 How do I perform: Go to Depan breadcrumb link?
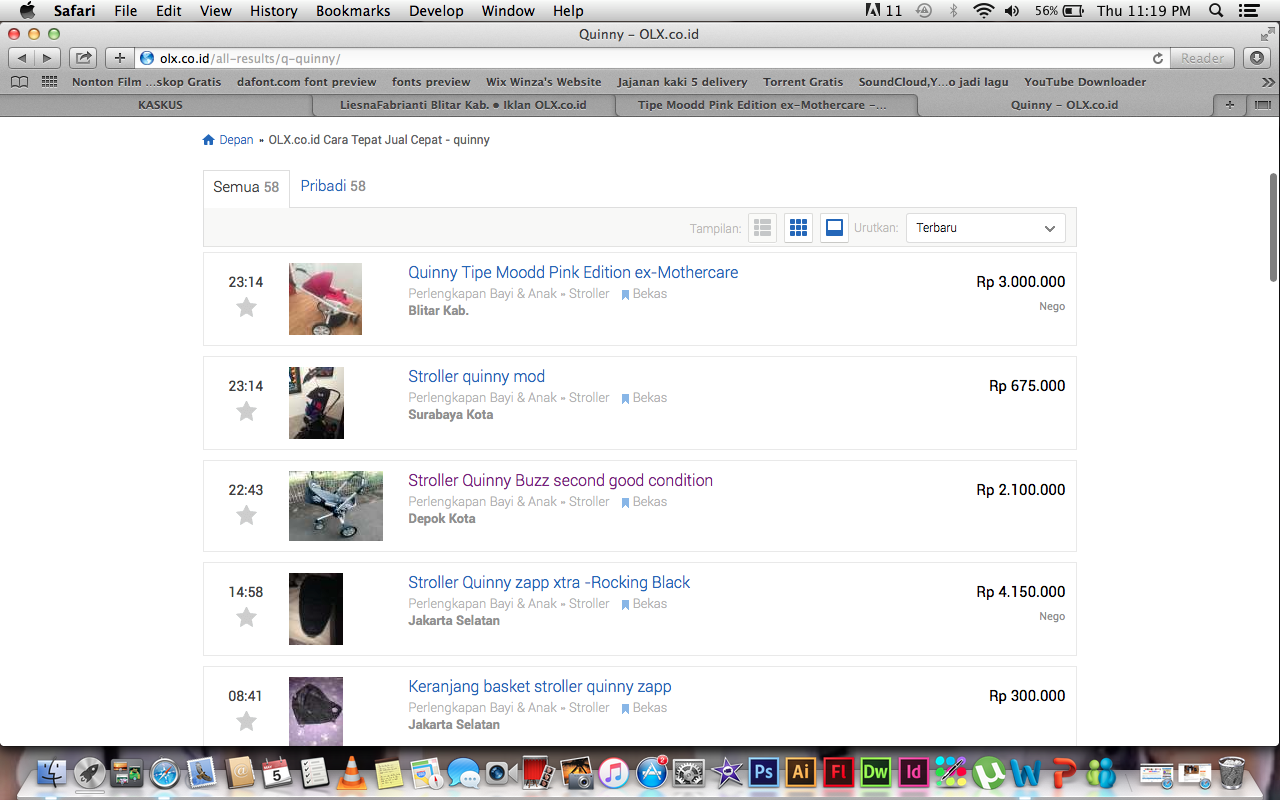pyautogui.click(x=237, y=140)
